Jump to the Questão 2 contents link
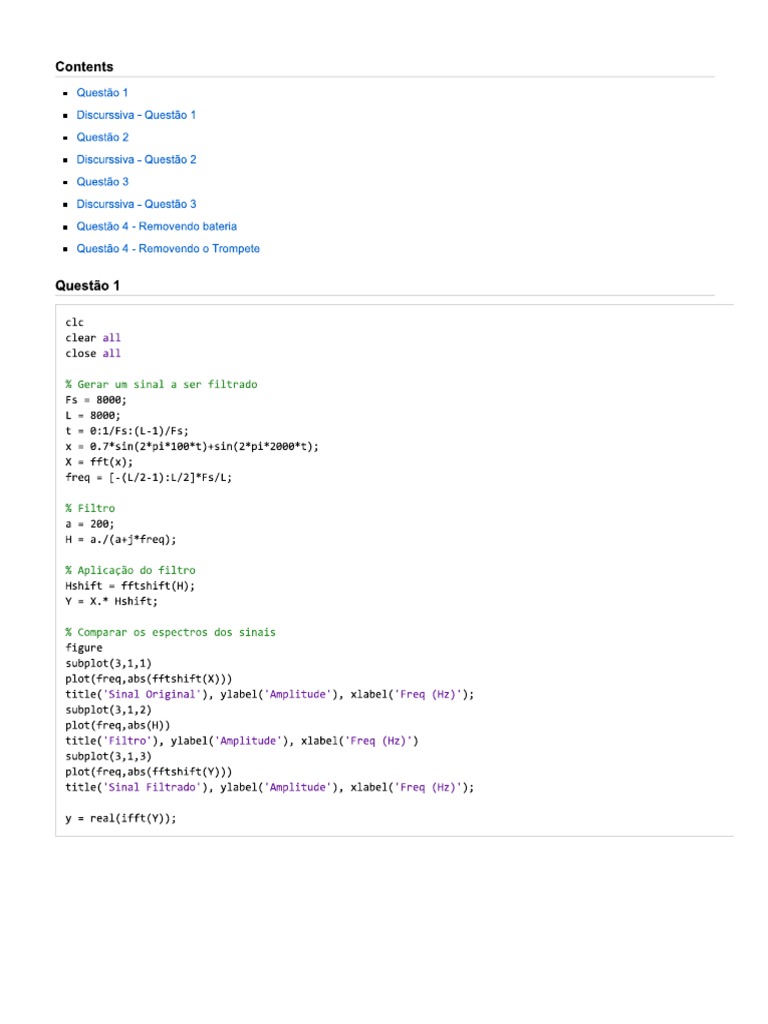Image resolution: width=768 pixels, height=1024 pixels. click(x=102, y=137)
